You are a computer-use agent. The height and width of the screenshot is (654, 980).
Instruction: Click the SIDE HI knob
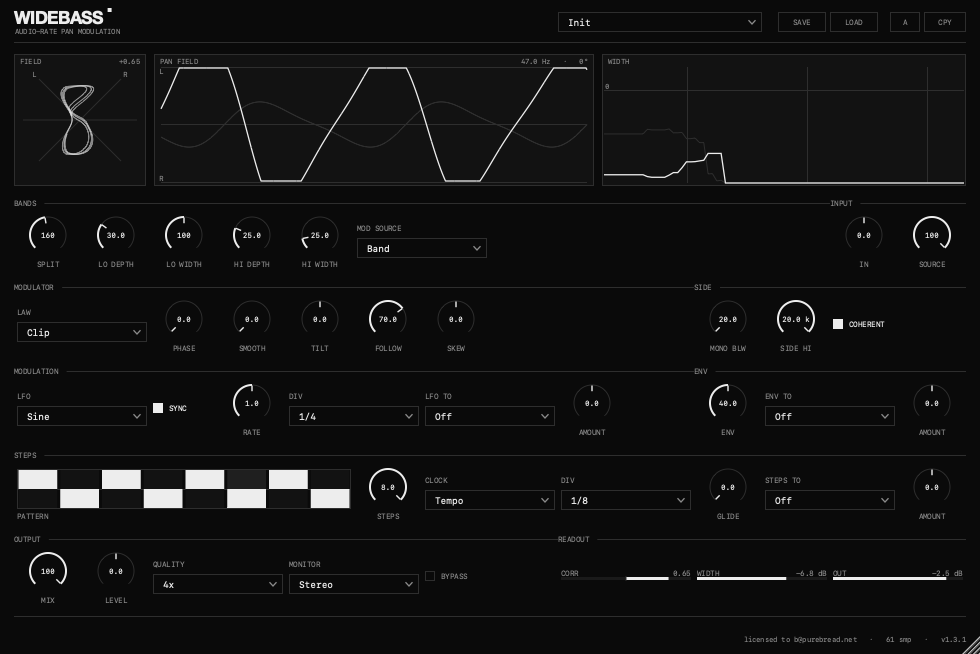tap(796, 319)
